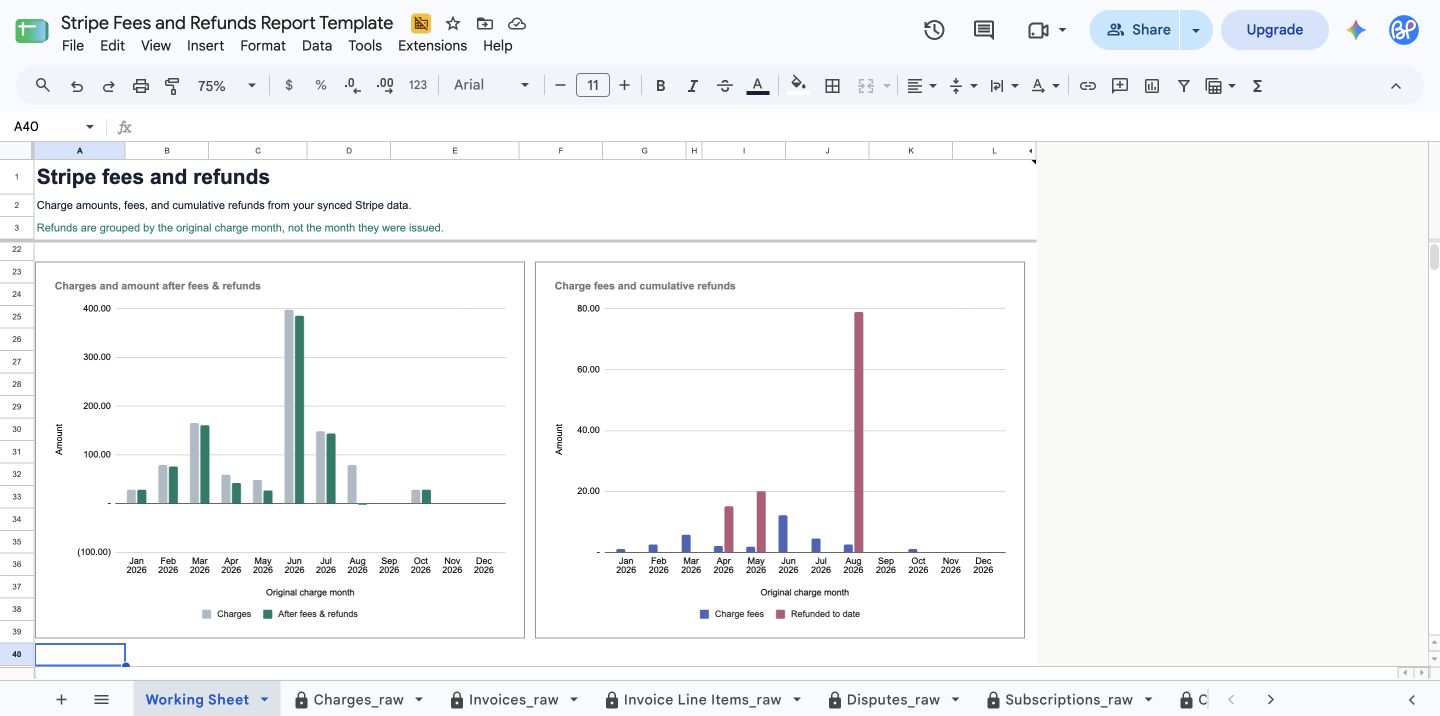Open vertical align dropdown

[x=962, y=86]
